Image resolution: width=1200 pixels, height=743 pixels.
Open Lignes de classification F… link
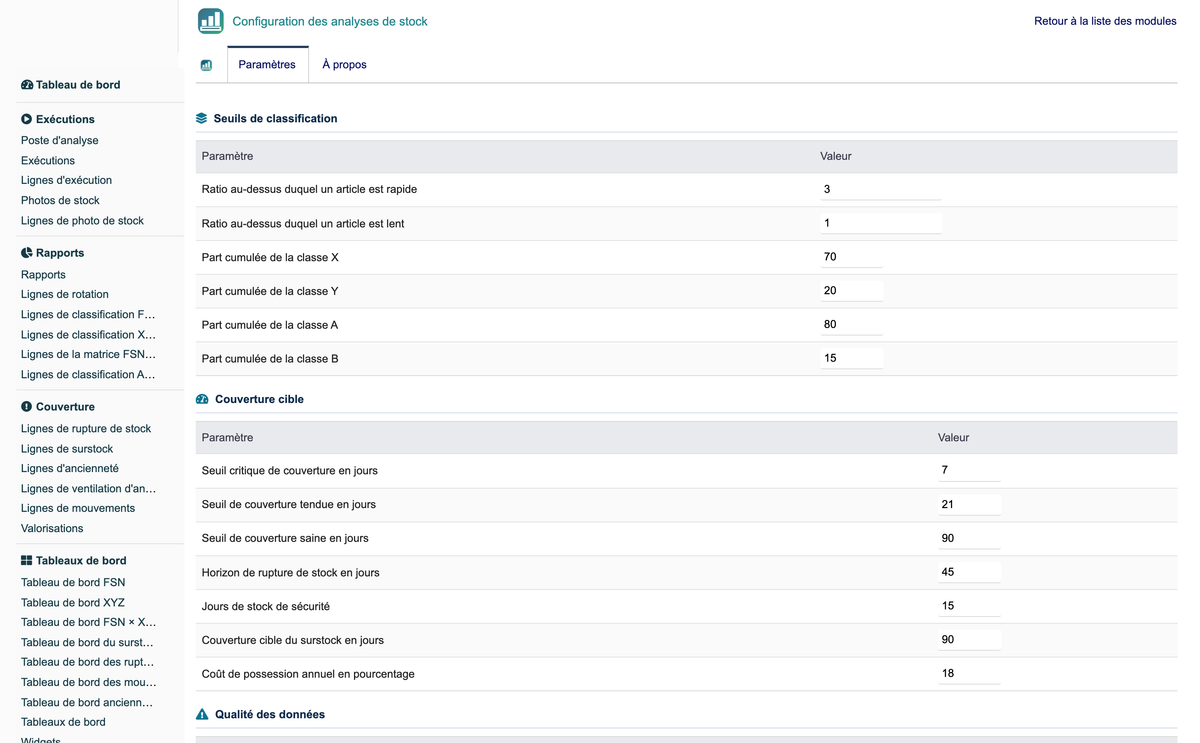88,315
